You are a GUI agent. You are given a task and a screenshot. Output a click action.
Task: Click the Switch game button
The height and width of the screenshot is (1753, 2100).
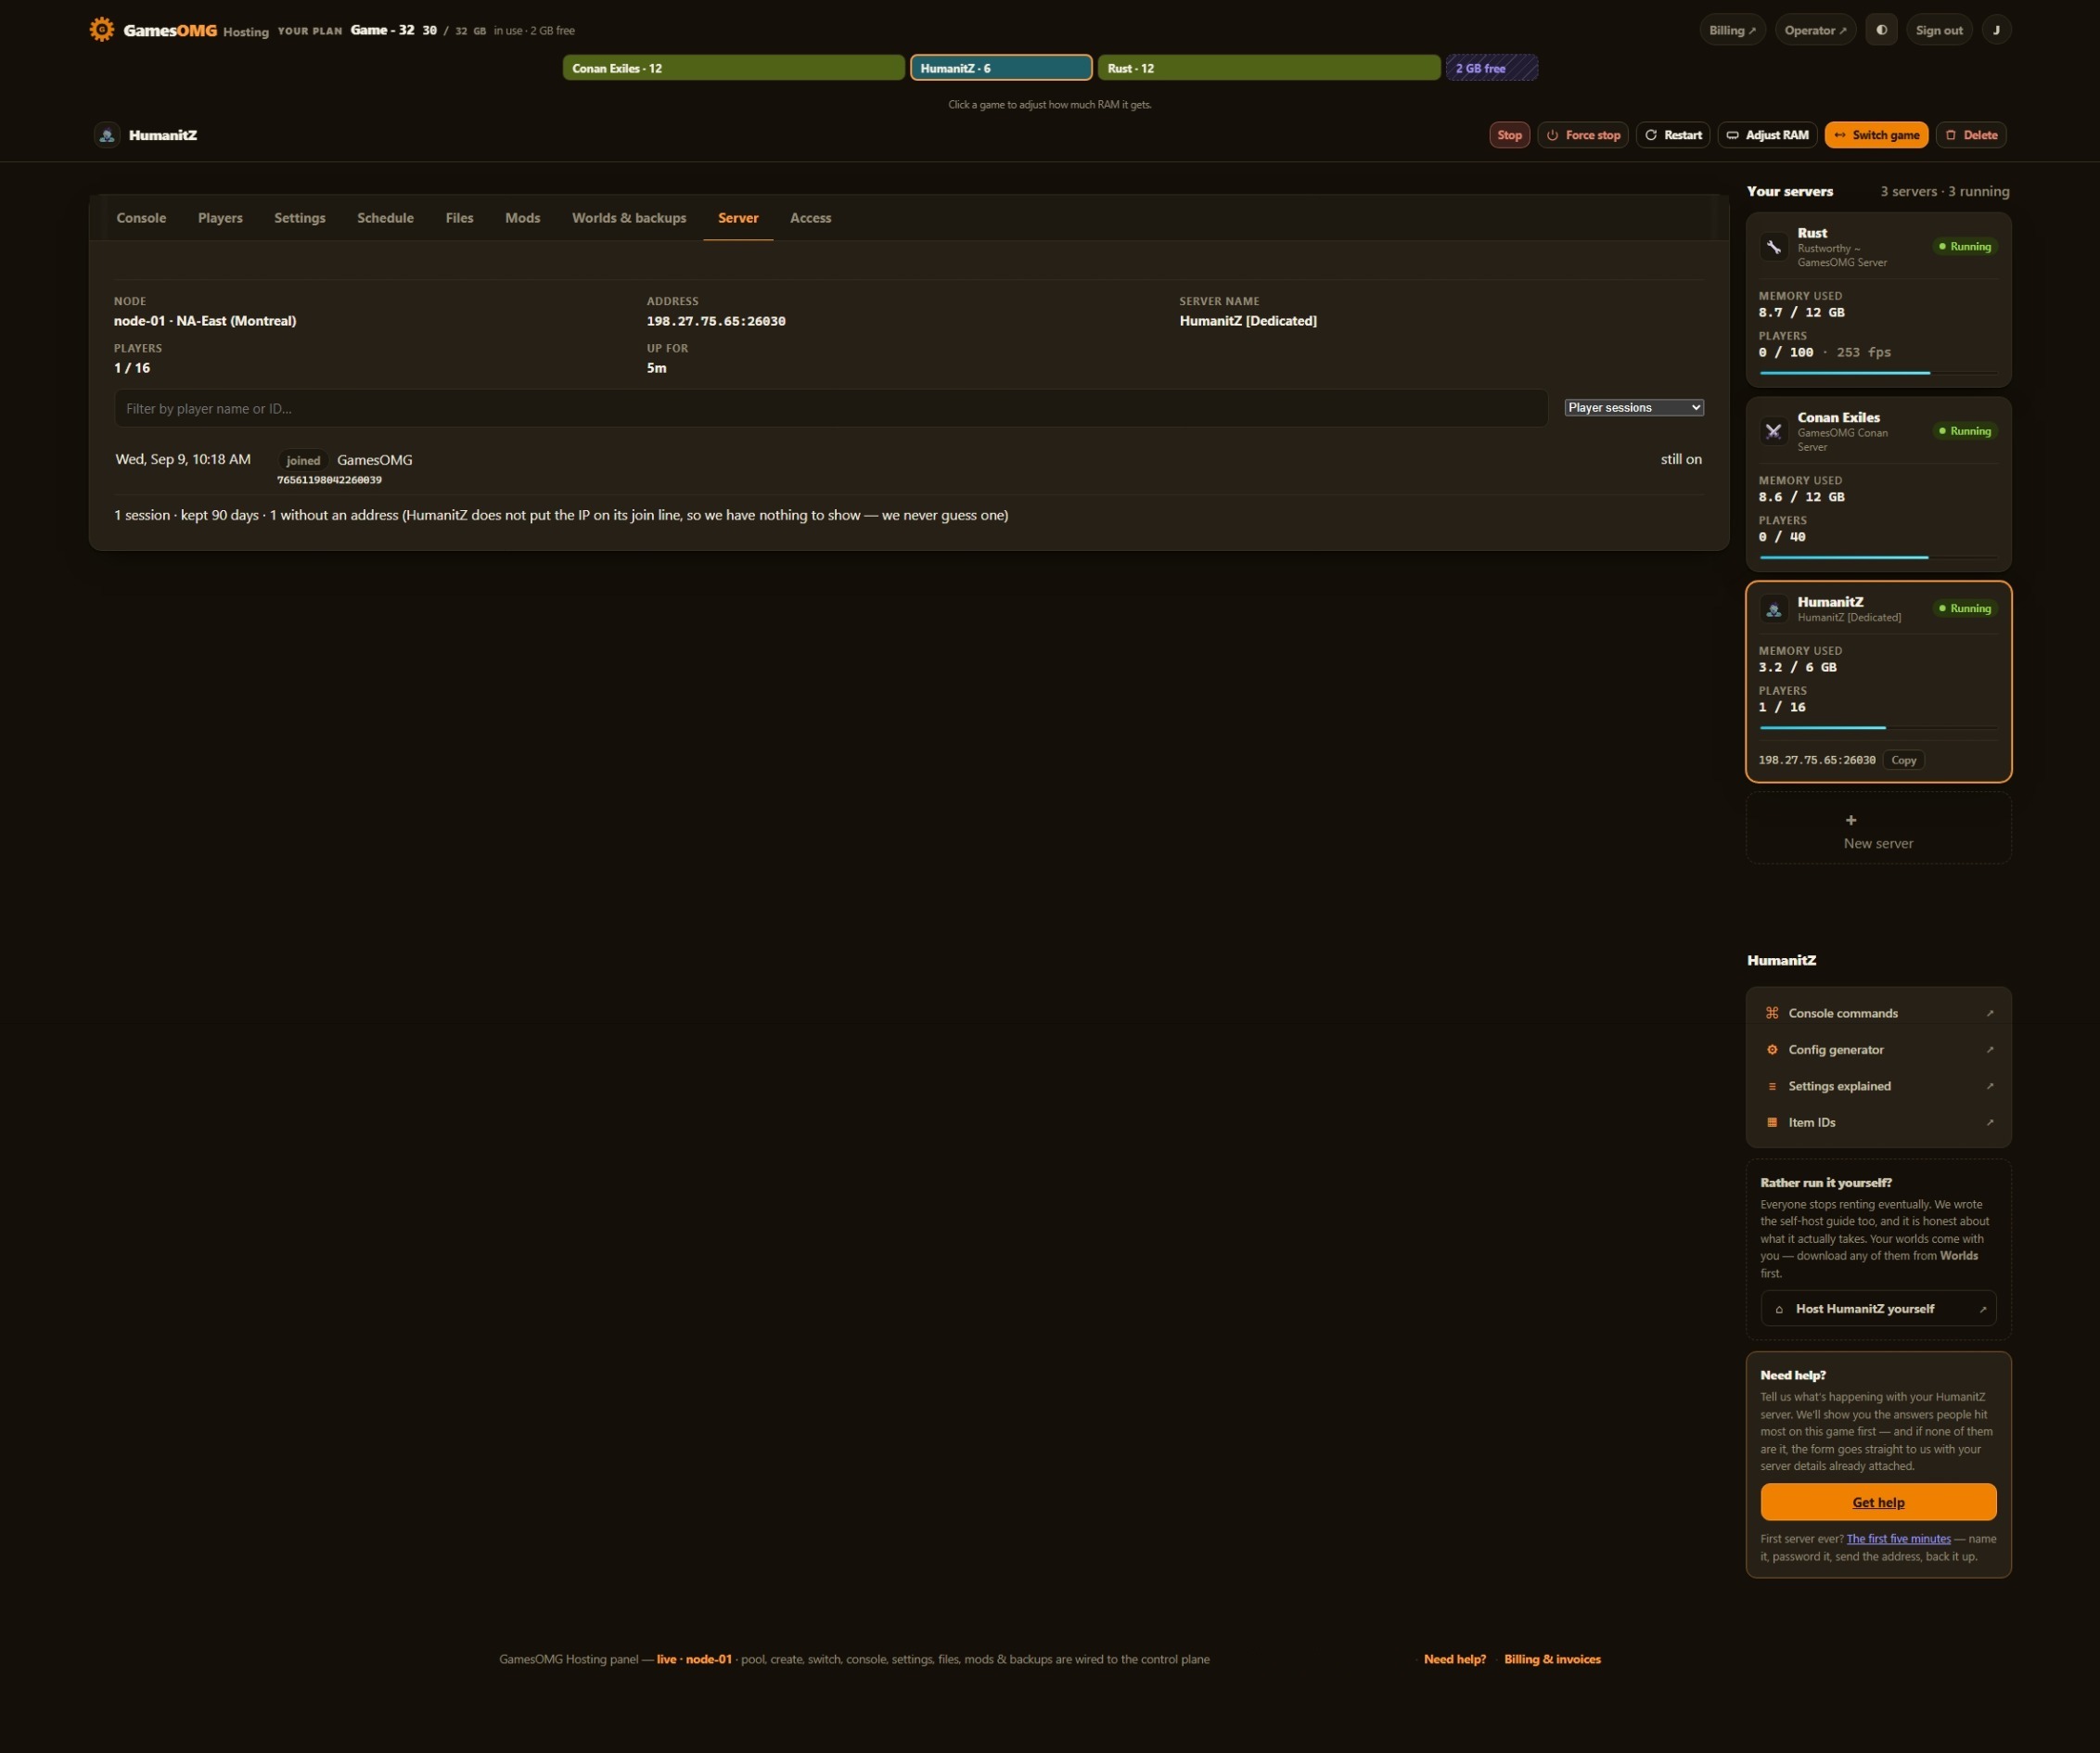point(1876,135)
